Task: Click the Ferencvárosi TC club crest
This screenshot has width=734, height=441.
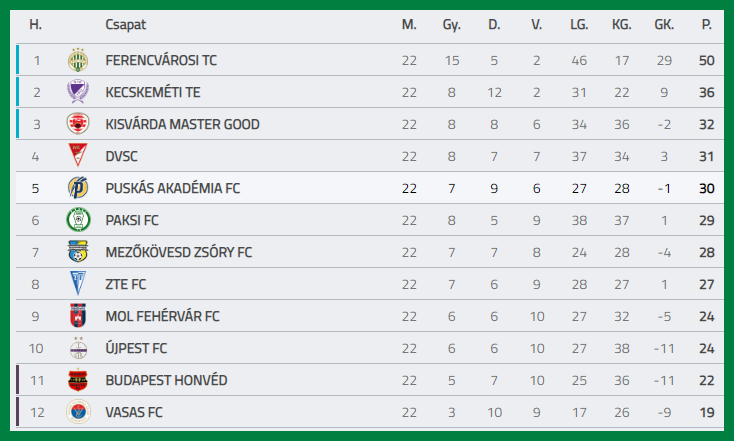Action: click(78, 61)
